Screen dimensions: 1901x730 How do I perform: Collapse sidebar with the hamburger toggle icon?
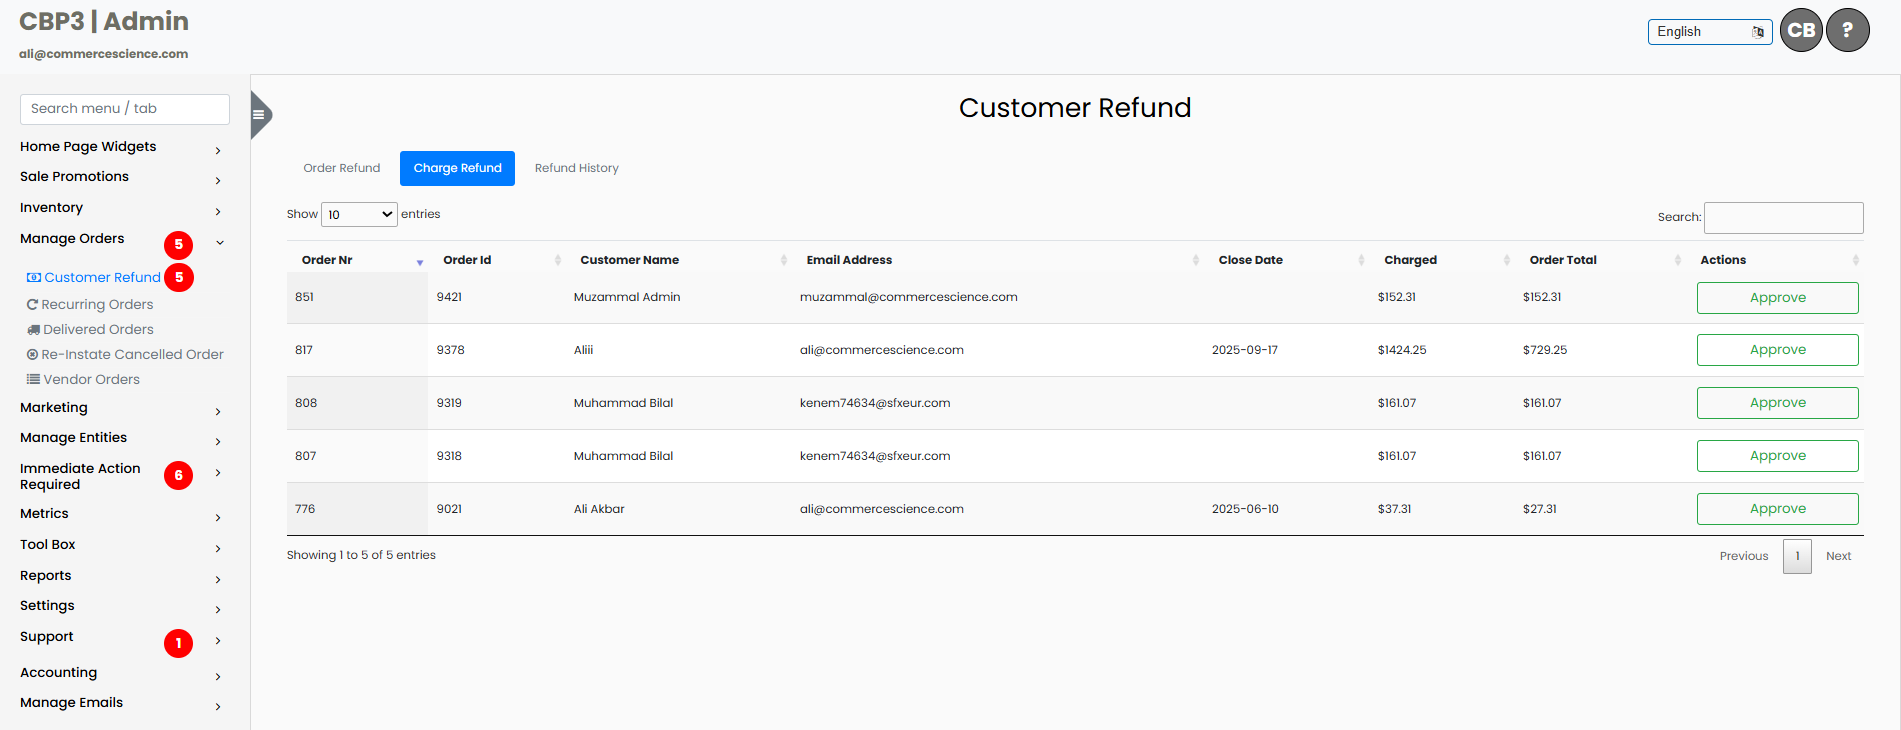tap(259, 114)
